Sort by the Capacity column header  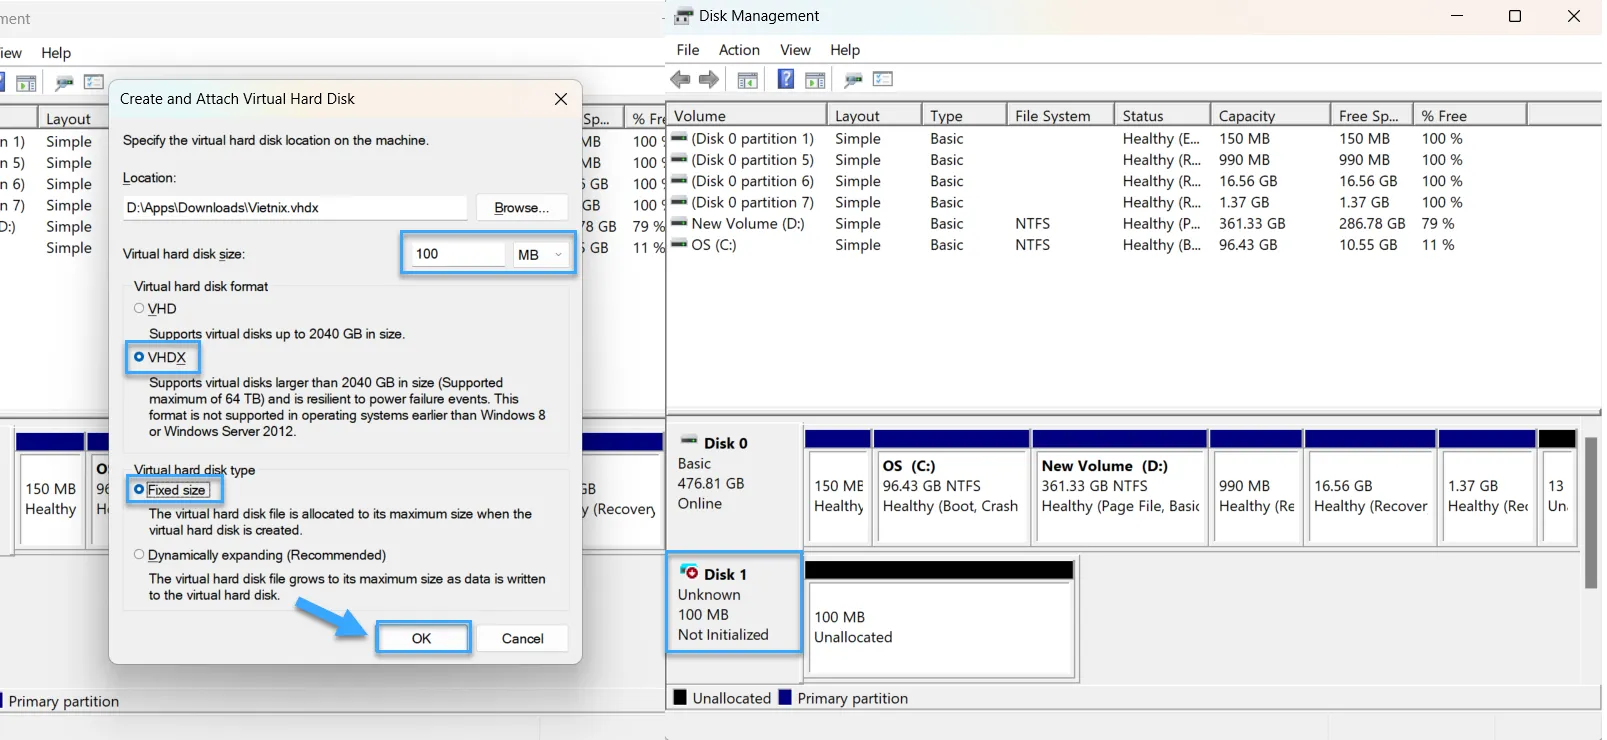[1271, 116]
